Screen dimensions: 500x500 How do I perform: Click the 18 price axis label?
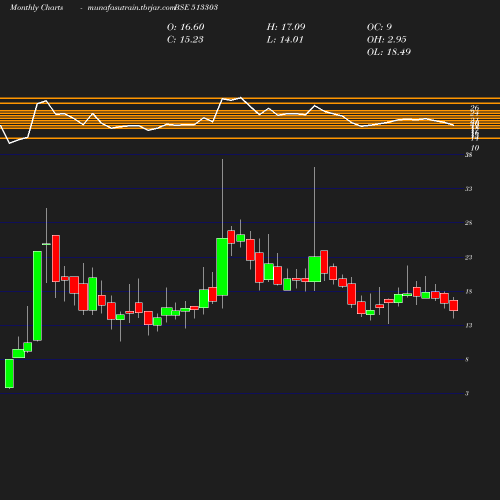[469, 292]
